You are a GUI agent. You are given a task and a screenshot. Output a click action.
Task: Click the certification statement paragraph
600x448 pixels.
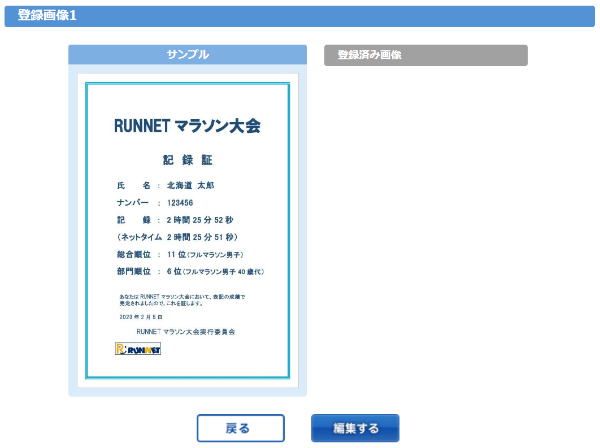(x=182, y=299)
